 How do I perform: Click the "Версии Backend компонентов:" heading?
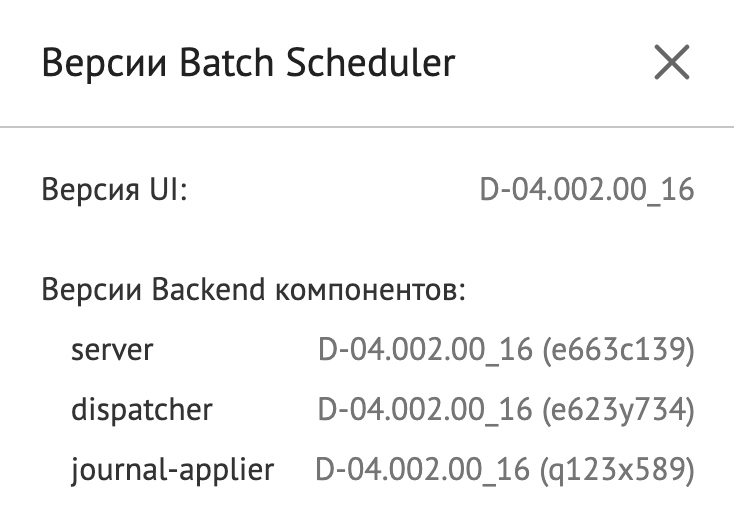[255, 291]
